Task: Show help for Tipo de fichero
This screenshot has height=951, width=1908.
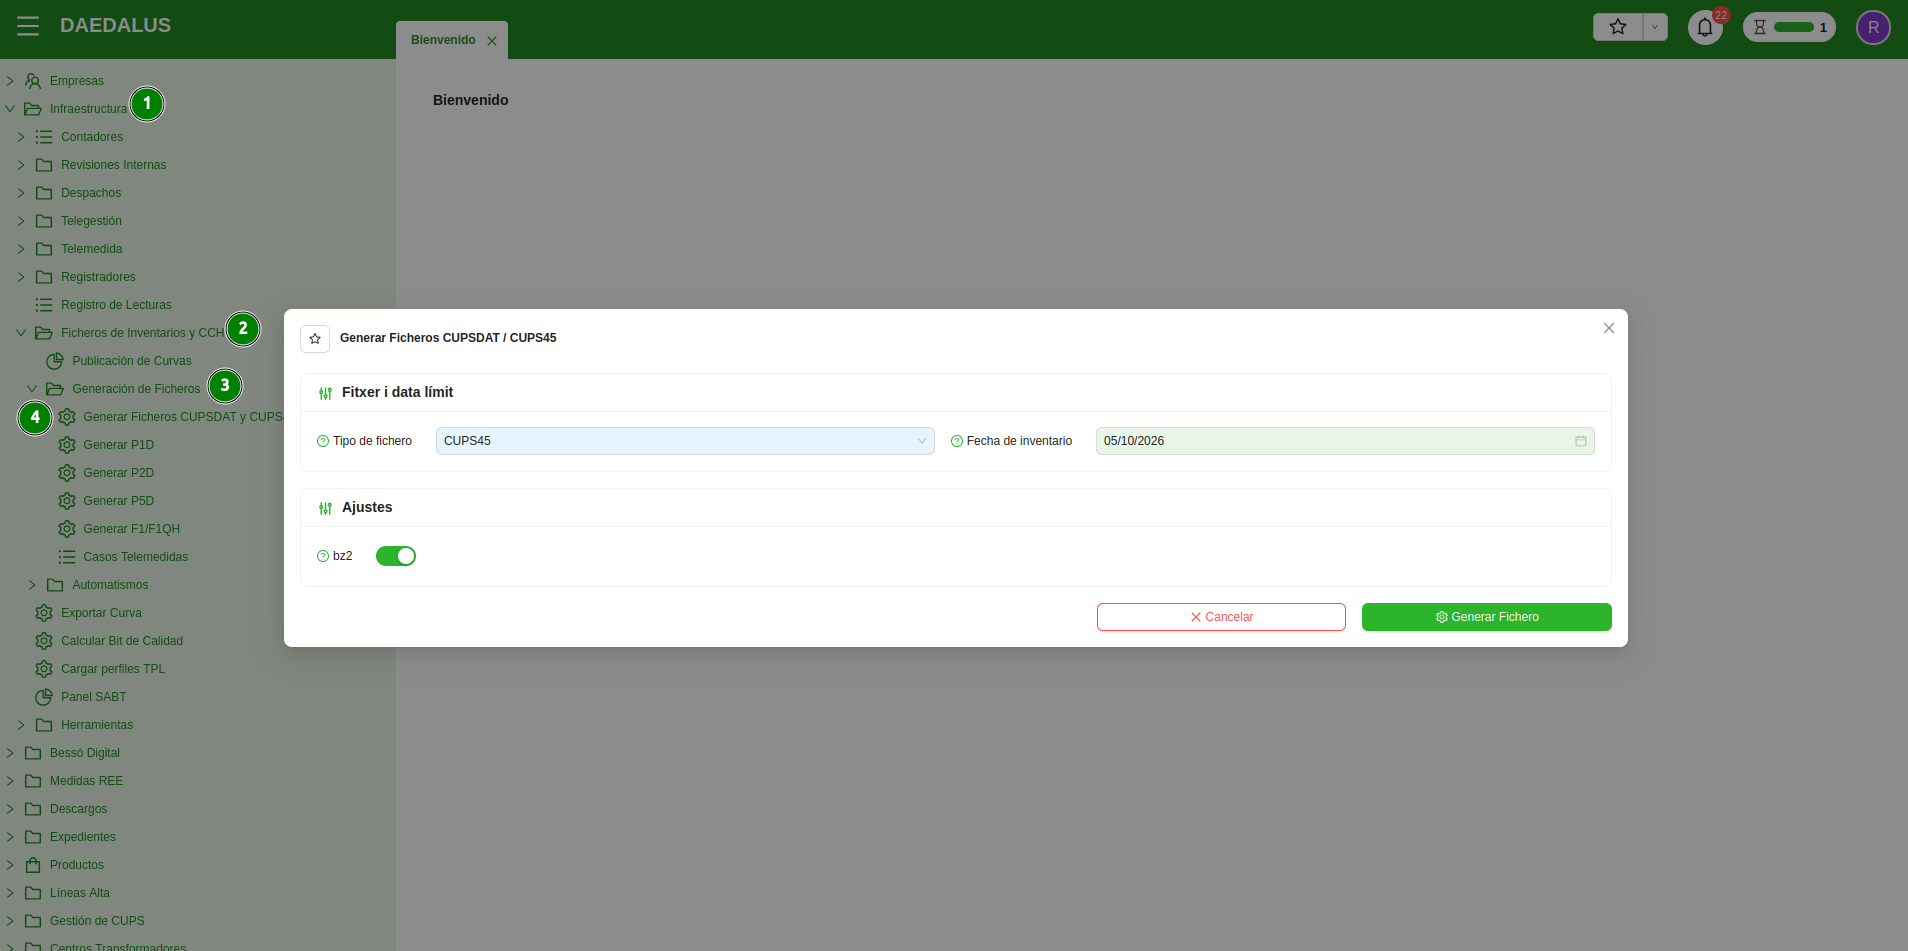Action: click(323, 441)
